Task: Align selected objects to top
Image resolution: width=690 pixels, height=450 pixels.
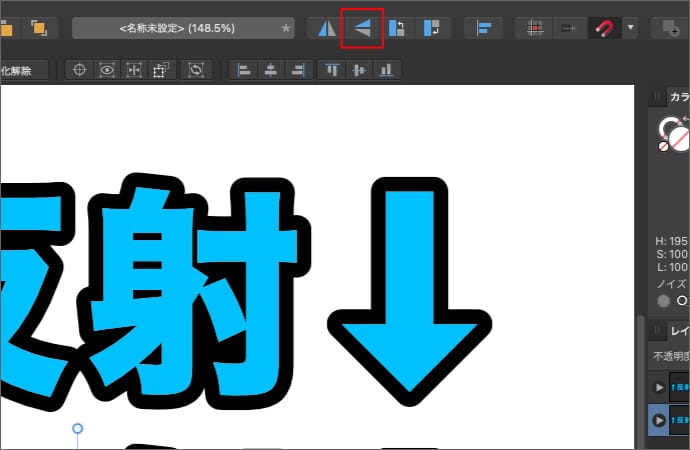Action: 332,70
